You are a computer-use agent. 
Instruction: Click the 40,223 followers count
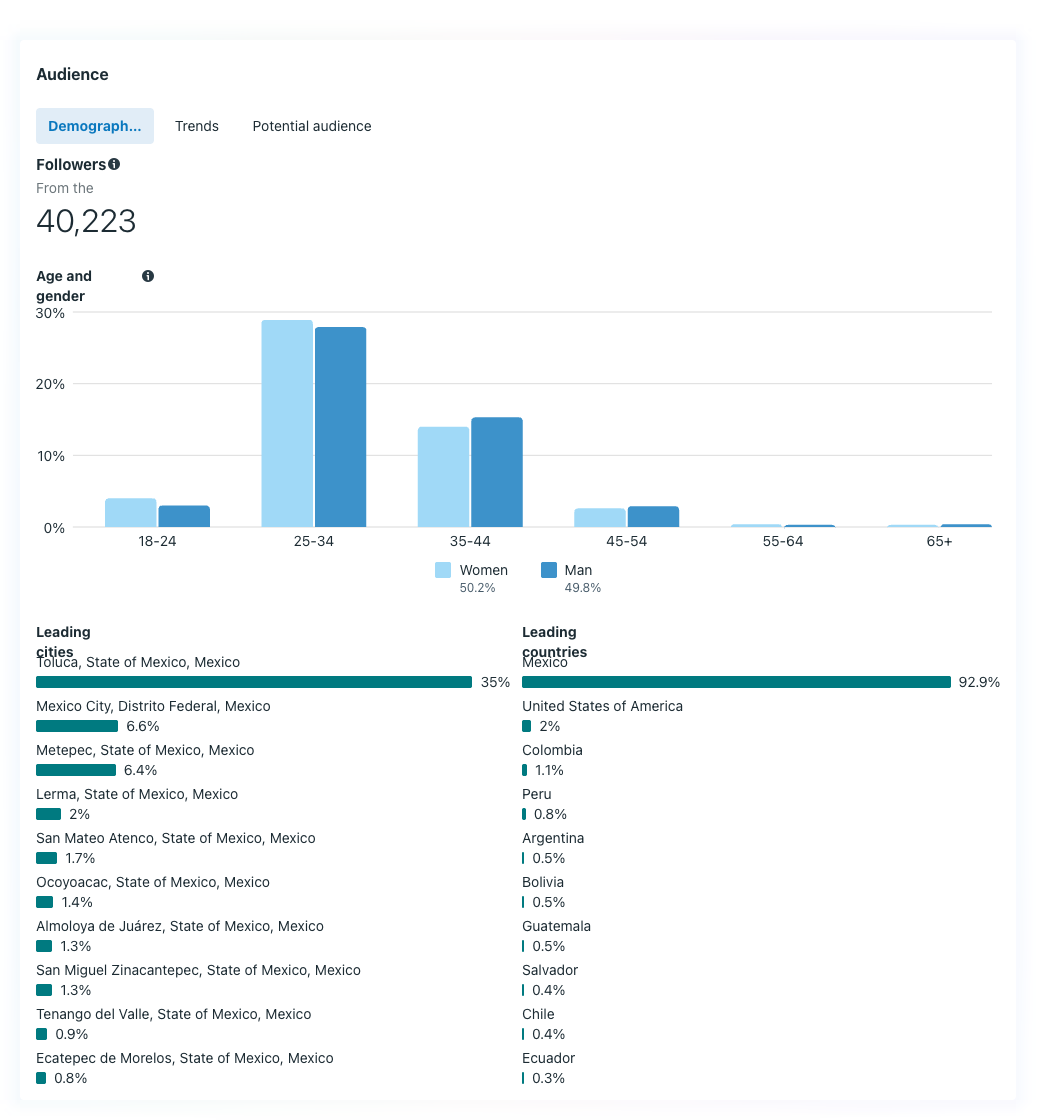click(86, 221)
